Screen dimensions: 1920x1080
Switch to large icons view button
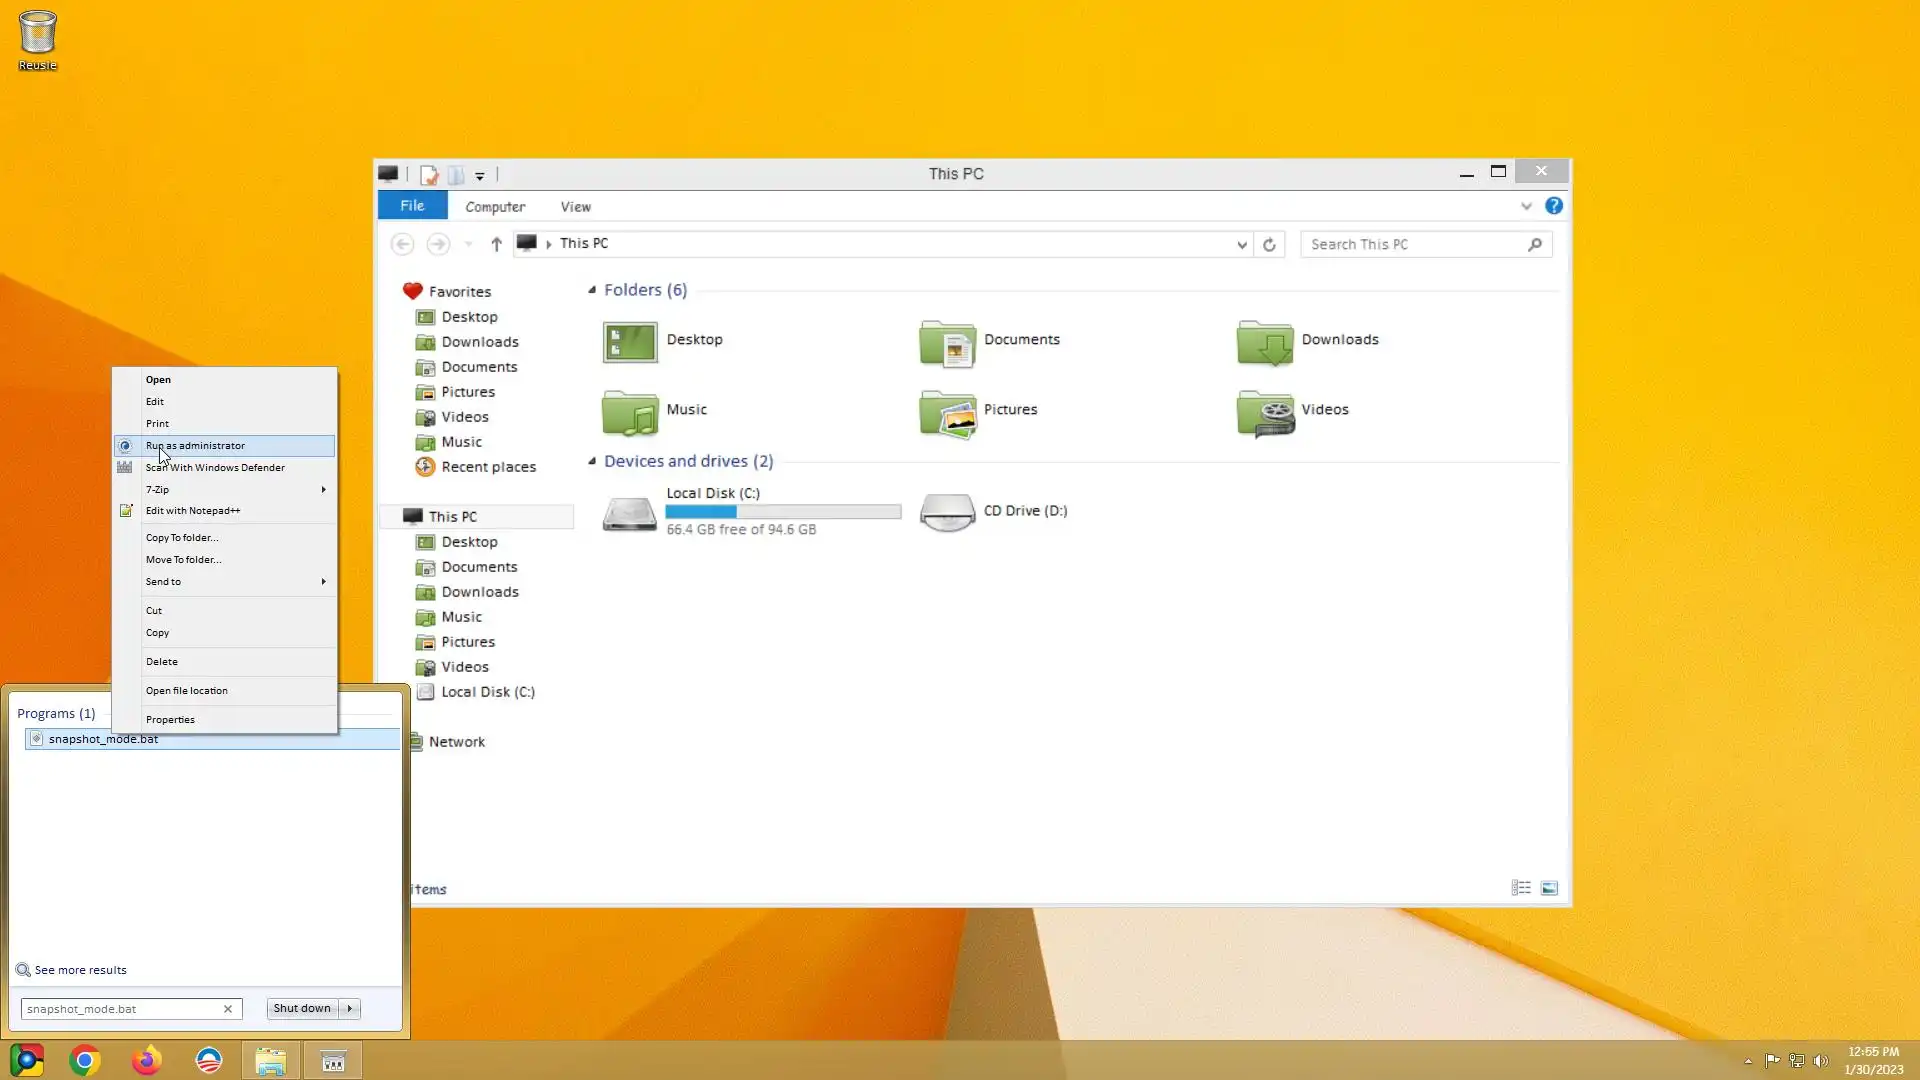click(1549, 888)
